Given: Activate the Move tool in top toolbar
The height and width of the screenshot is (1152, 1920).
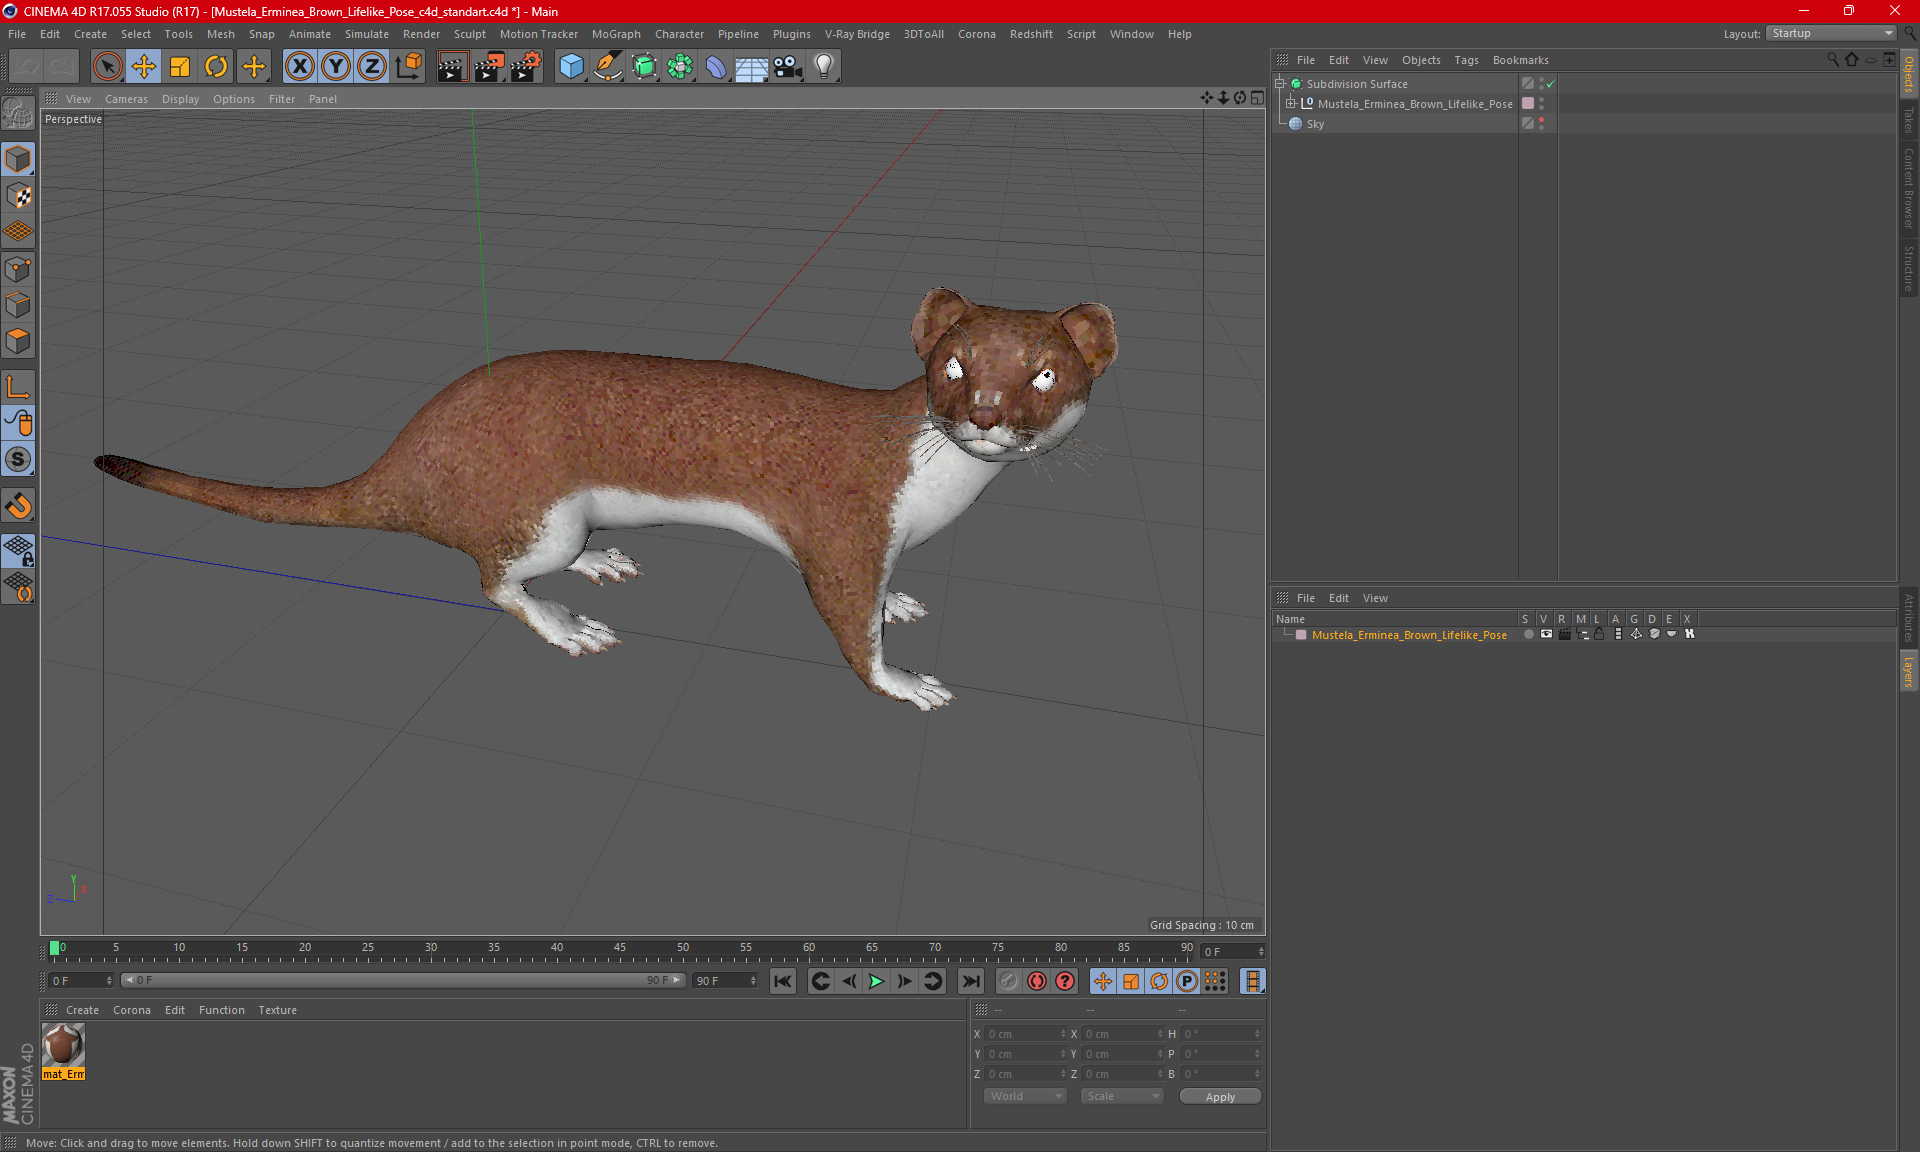Looking at the screenshot, I should [x=144, y=67].
